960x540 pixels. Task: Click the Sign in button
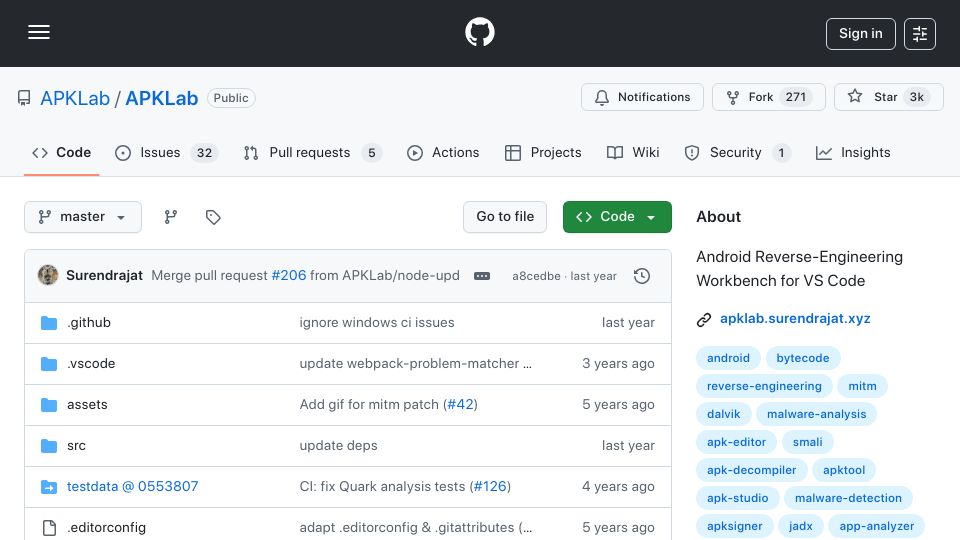tap(860, 34)
